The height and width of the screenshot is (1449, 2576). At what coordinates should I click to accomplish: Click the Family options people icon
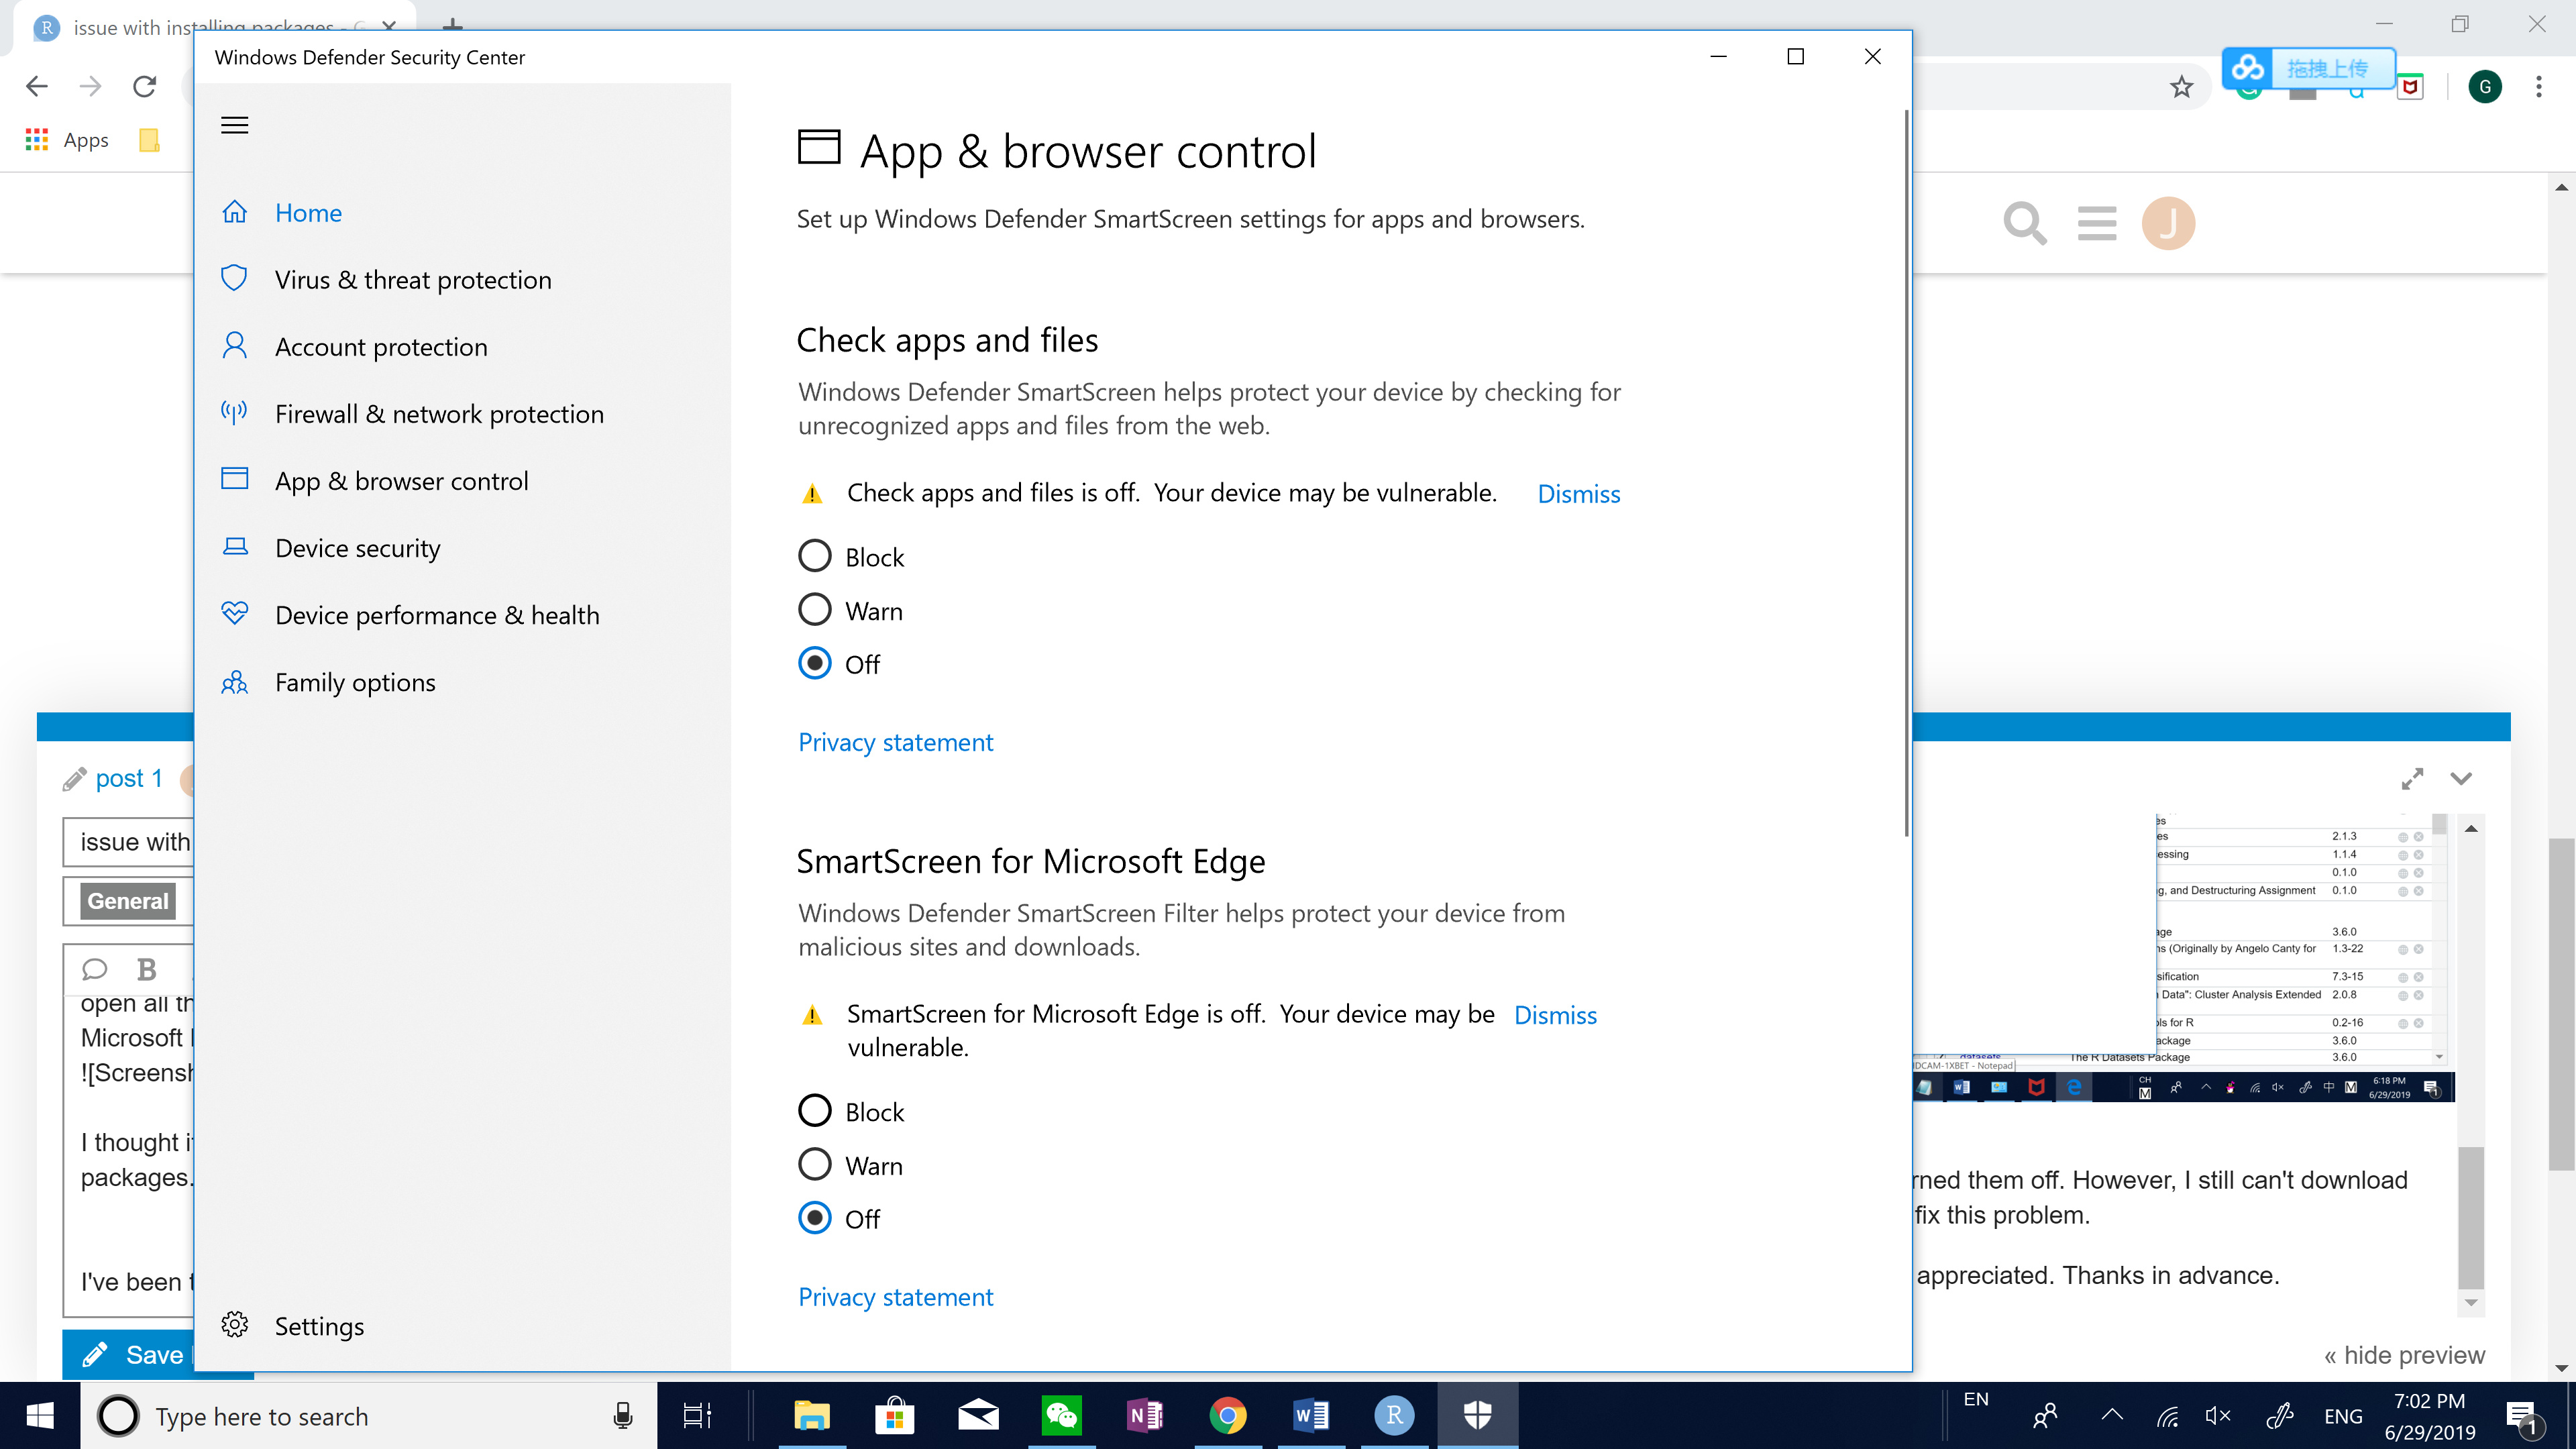[x=234, y=682]
